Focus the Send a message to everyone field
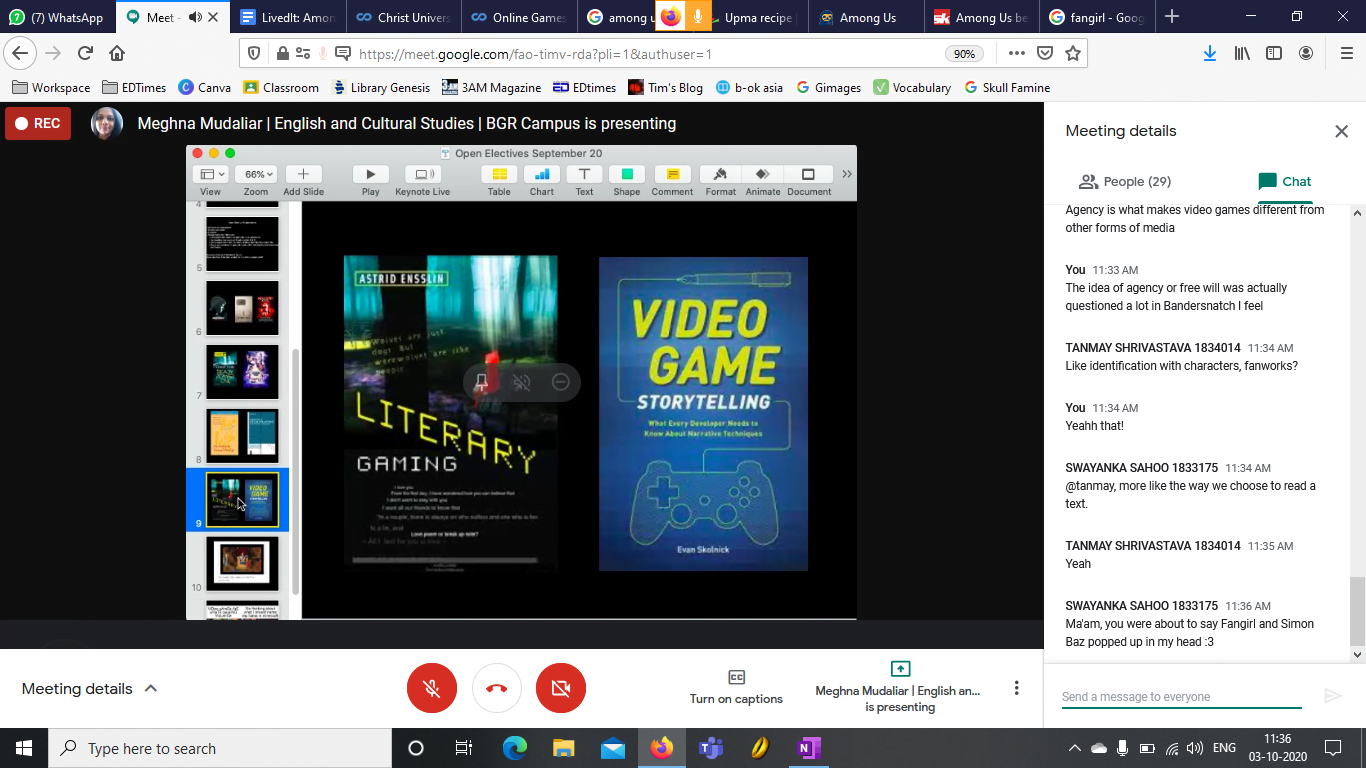 [x=1180, y=696]
